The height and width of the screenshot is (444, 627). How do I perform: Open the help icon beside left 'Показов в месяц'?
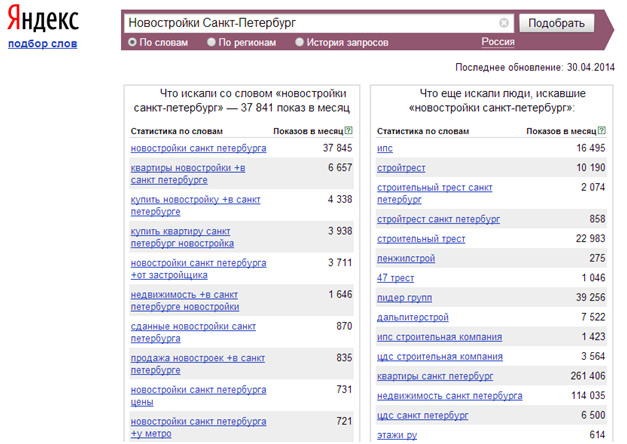349,130
